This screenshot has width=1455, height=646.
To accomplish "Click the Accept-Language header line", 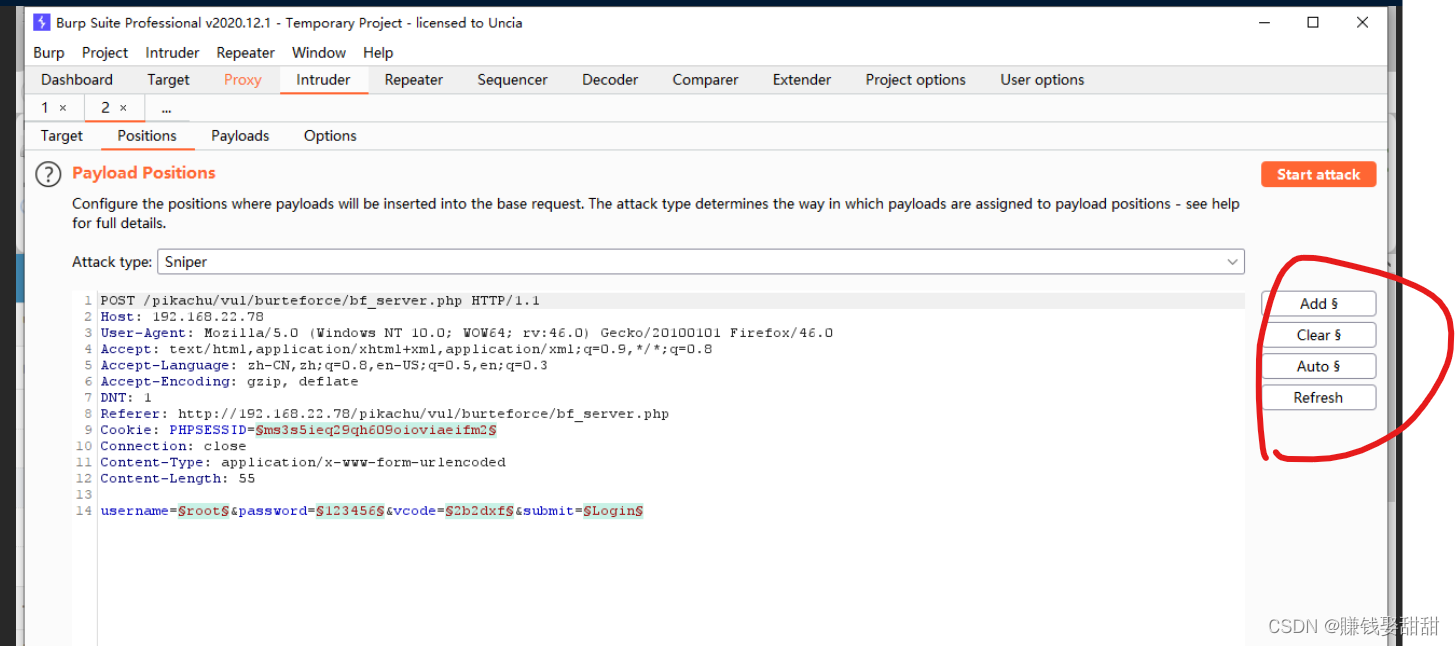I will (324, 365).
